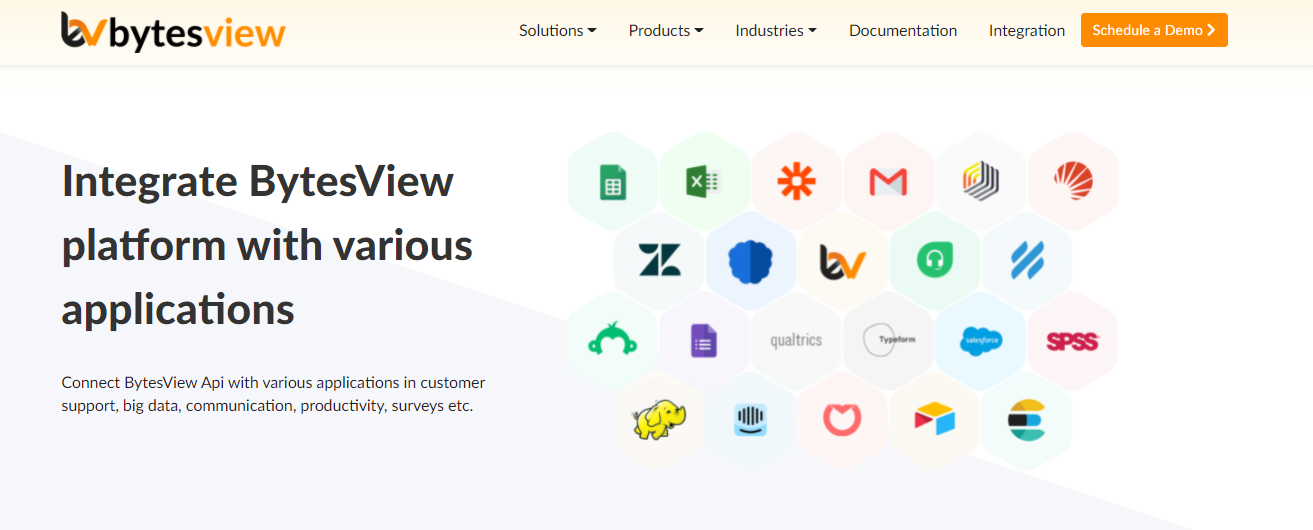Open the green headset Freshdesk icon
This screenshot has width=1313, height=530.
pos(935,261)
